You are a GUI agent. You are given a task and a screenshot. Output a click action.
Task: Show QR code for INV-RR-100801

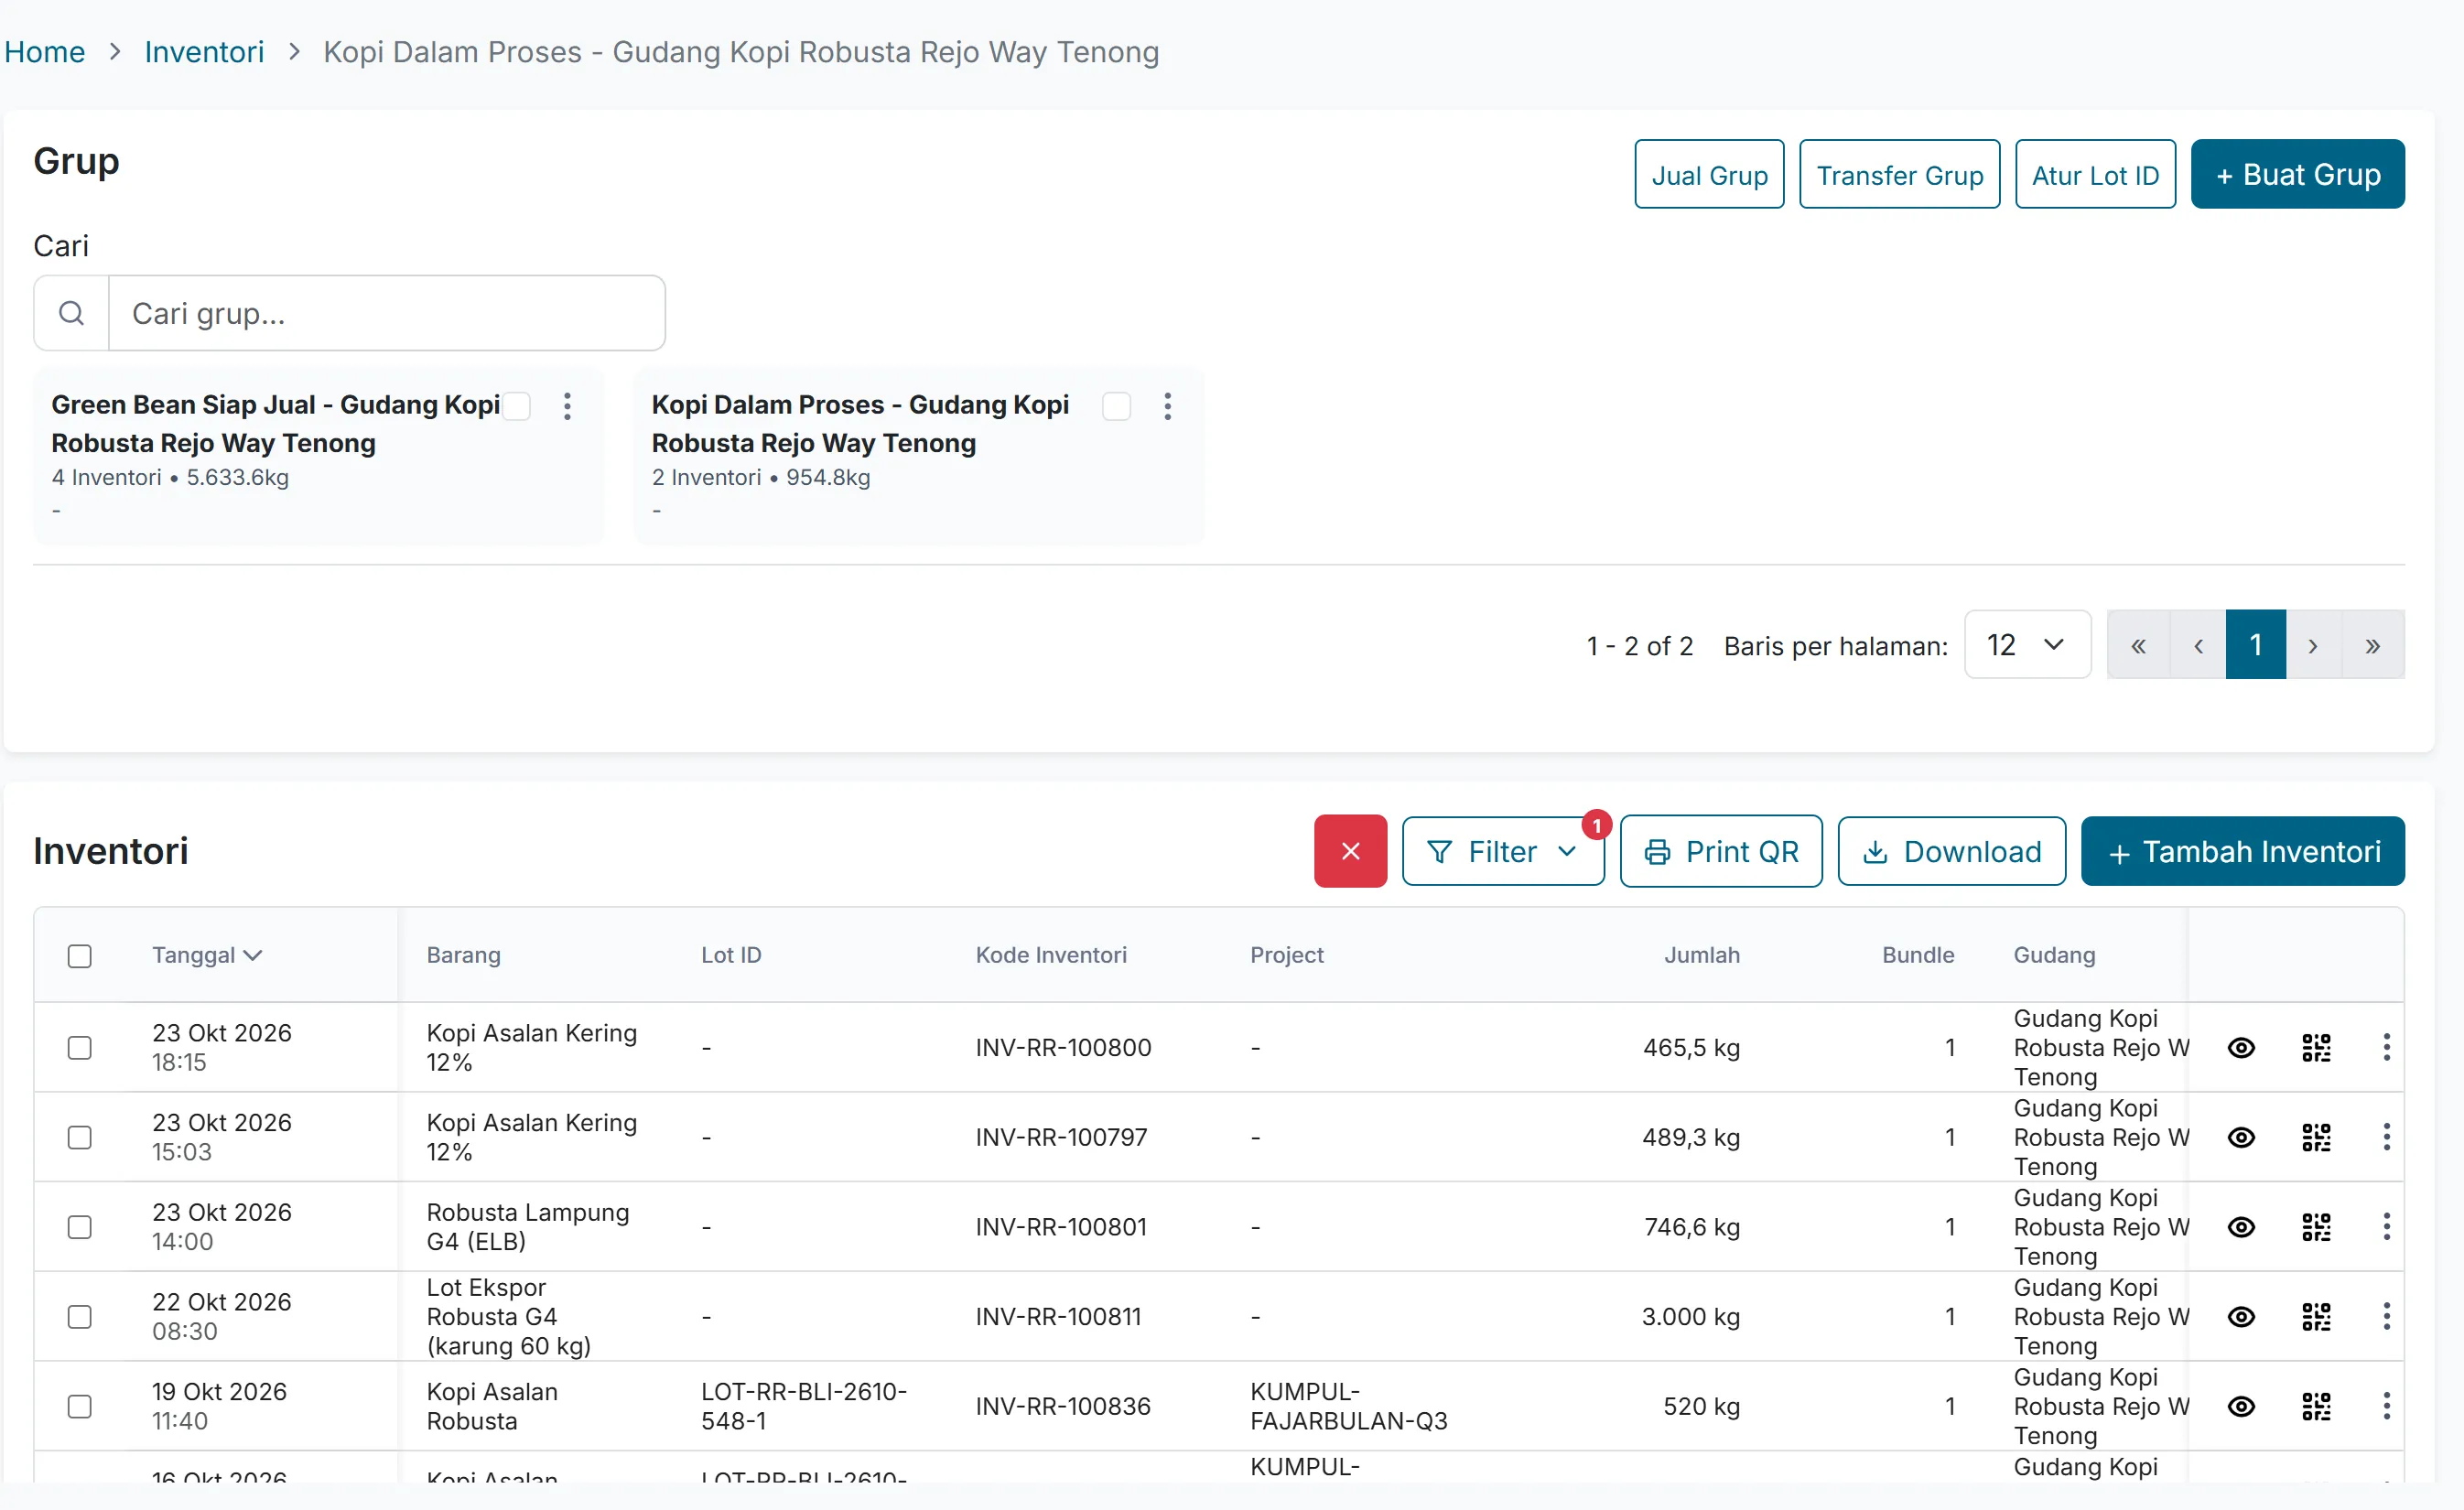tap(2316, 1227)
